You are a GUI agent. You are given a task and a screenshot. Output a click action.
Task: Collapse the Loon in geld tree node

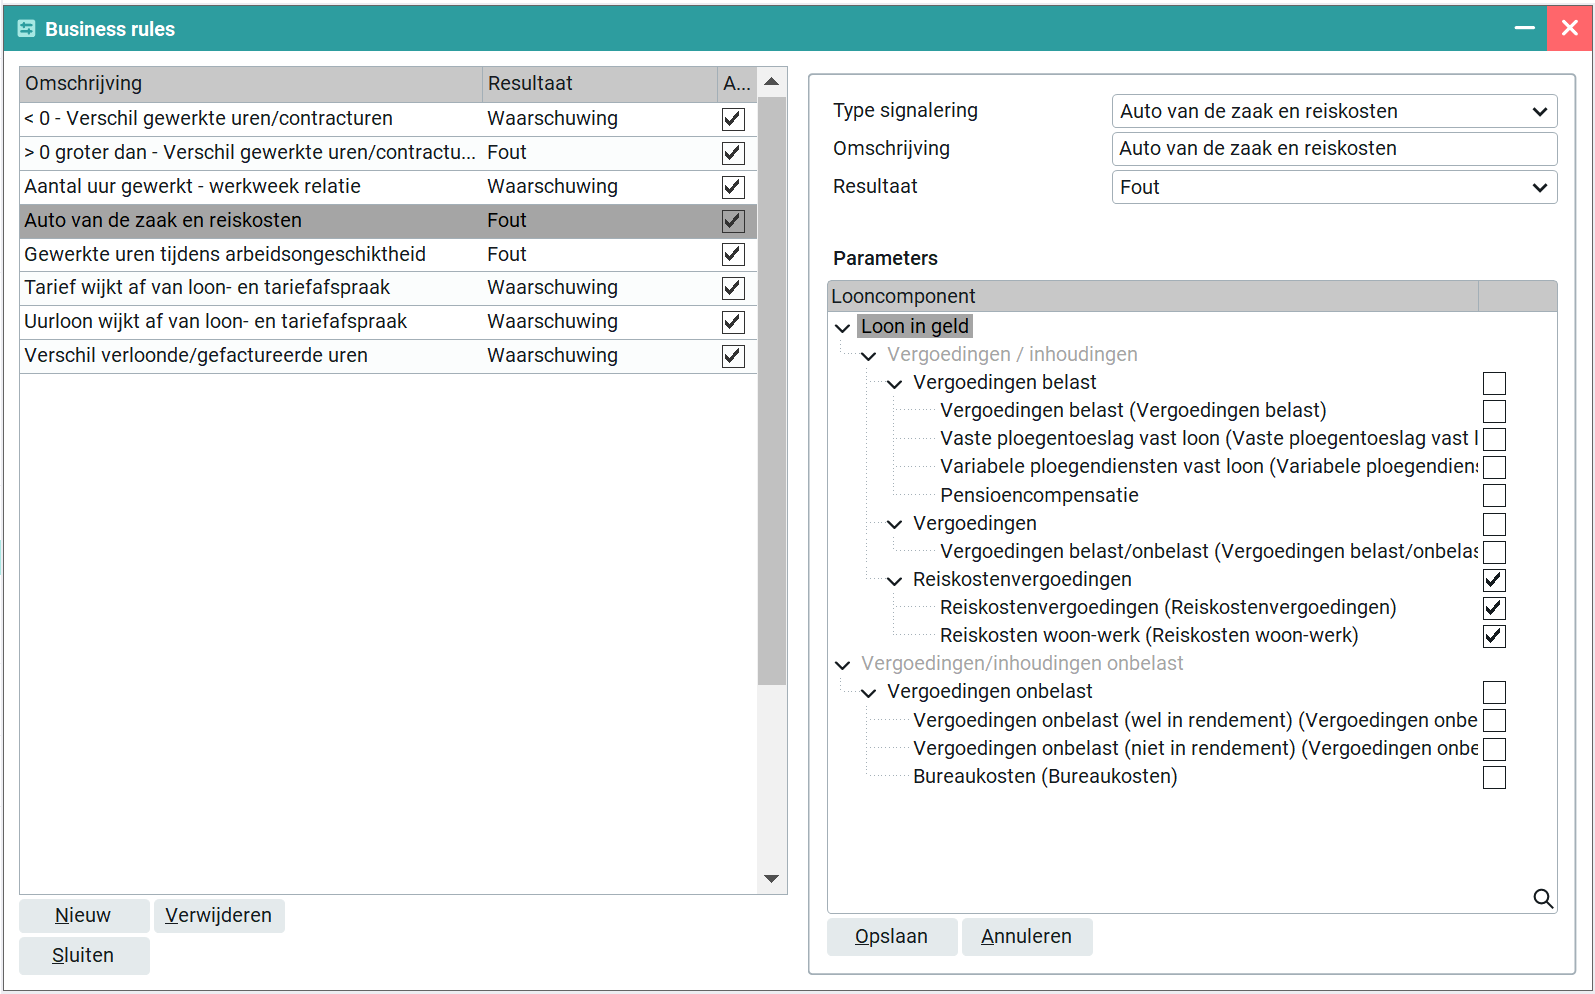point(843,327)
